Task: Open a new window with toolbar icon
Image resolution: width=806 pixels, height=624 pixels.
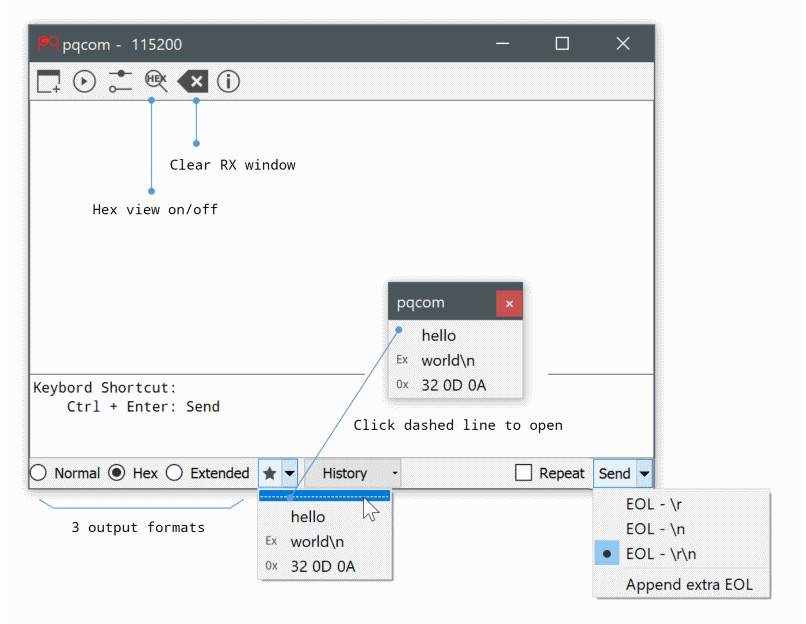Action: (x=49, y=81)
